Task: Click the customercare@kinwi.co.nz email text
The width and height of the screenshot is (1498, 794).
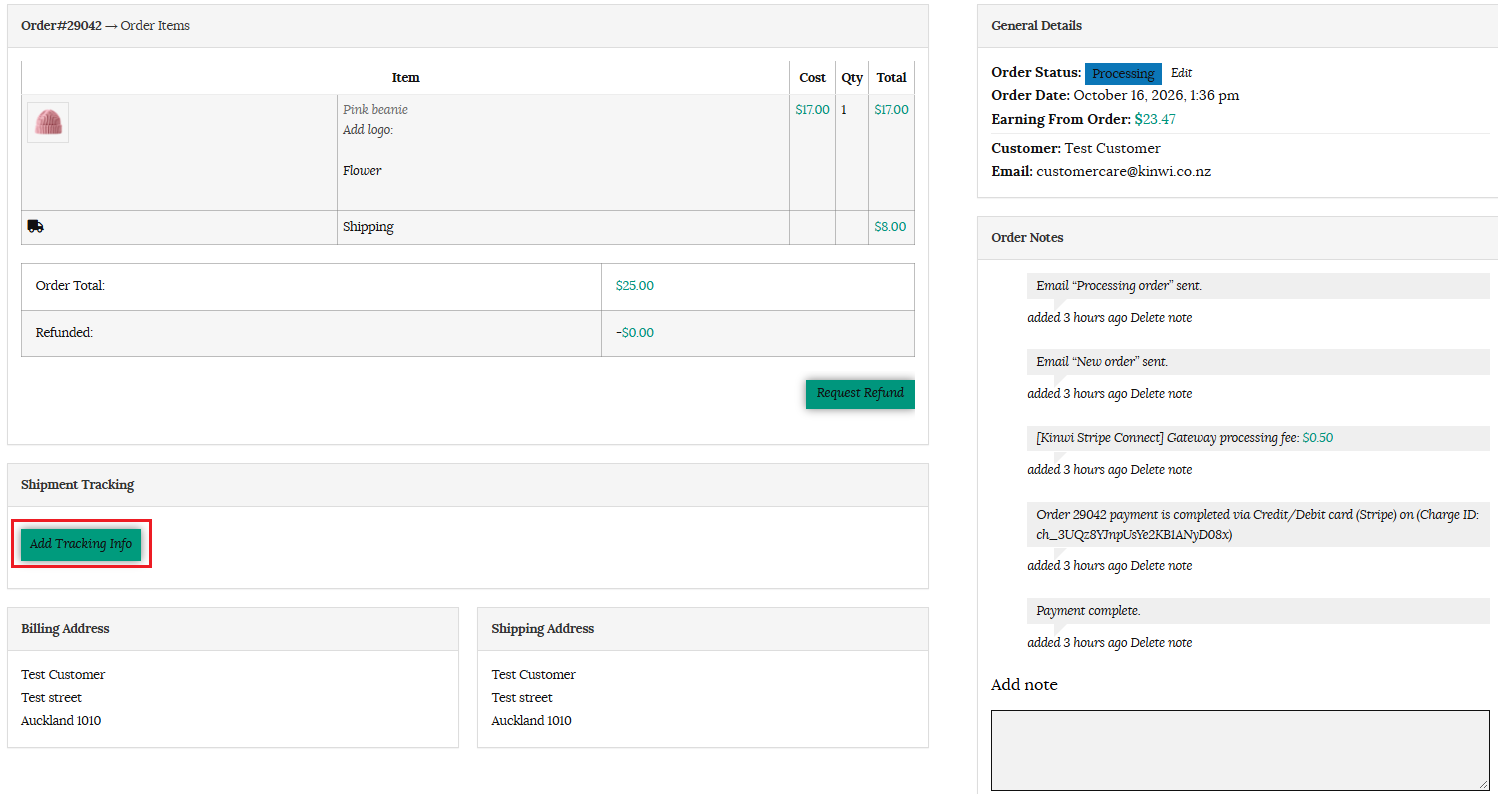Action: point(1123,172)
